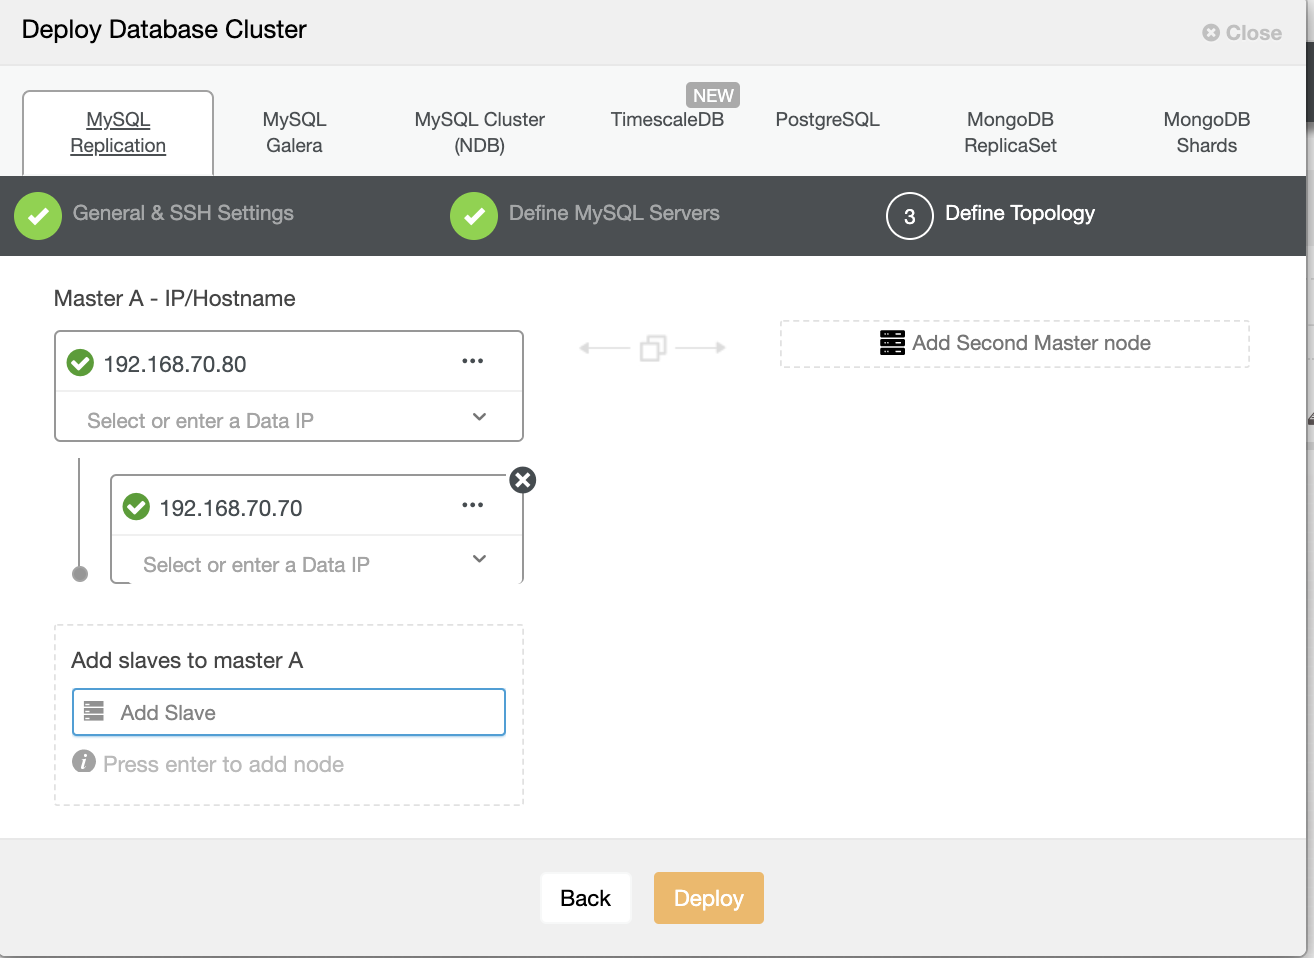Click Add Second Master node
Viewport: 1314px width, 958px height.
coord(1015,344)
